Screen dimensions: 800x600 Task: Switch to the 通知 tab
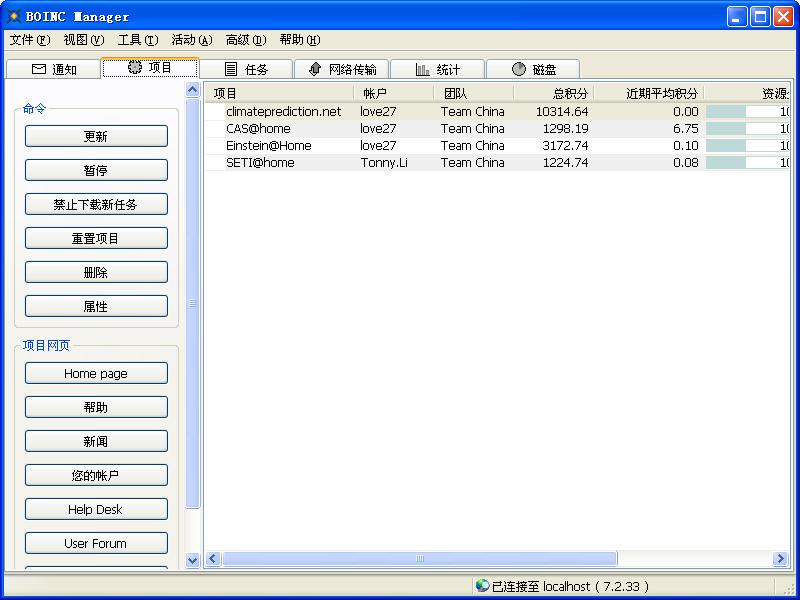[x=54, y=69]
